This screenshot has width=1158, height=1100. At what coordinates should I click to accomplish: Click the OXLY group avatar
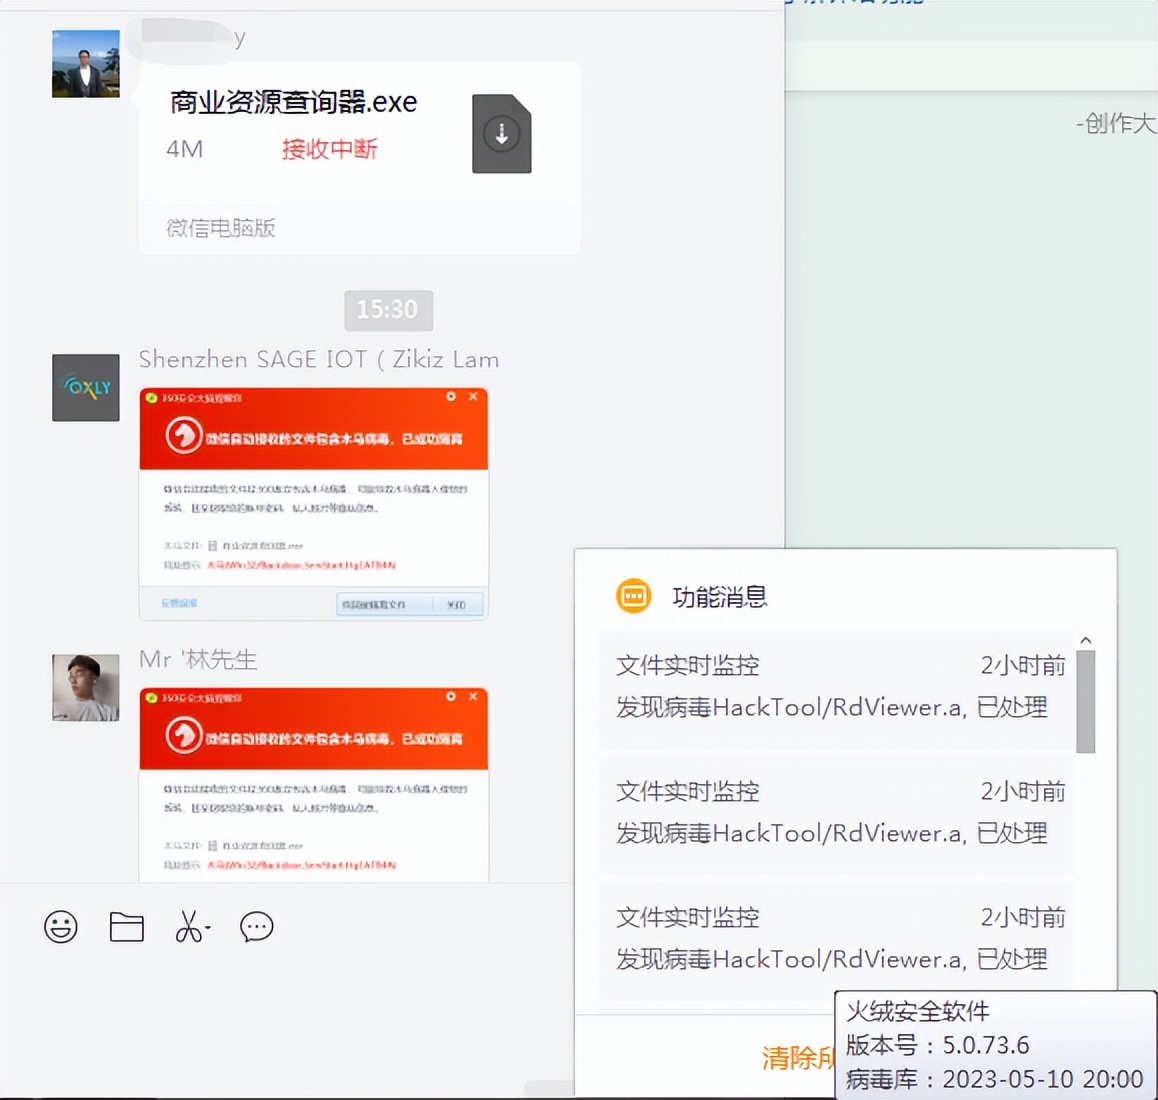[x=85, y=388]
